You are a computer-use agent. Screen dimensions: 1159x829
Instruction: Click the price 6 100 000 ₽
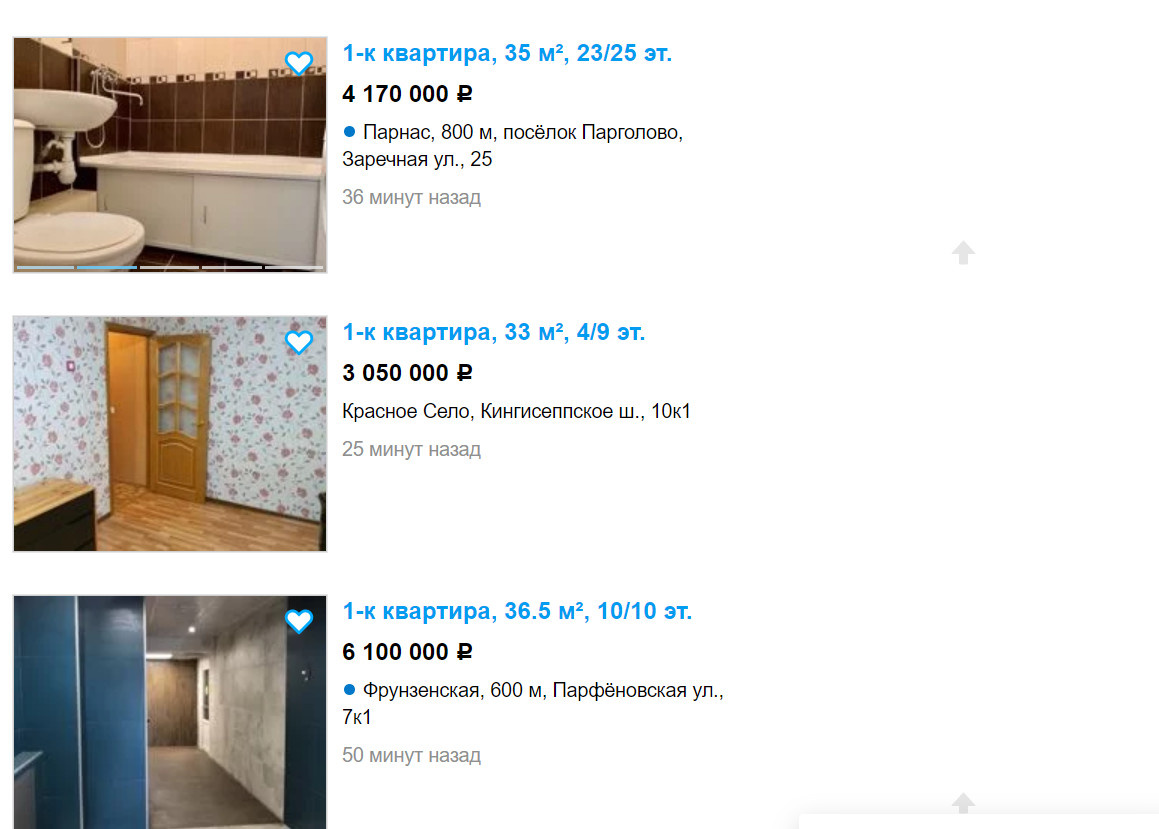tap(407, 652)
